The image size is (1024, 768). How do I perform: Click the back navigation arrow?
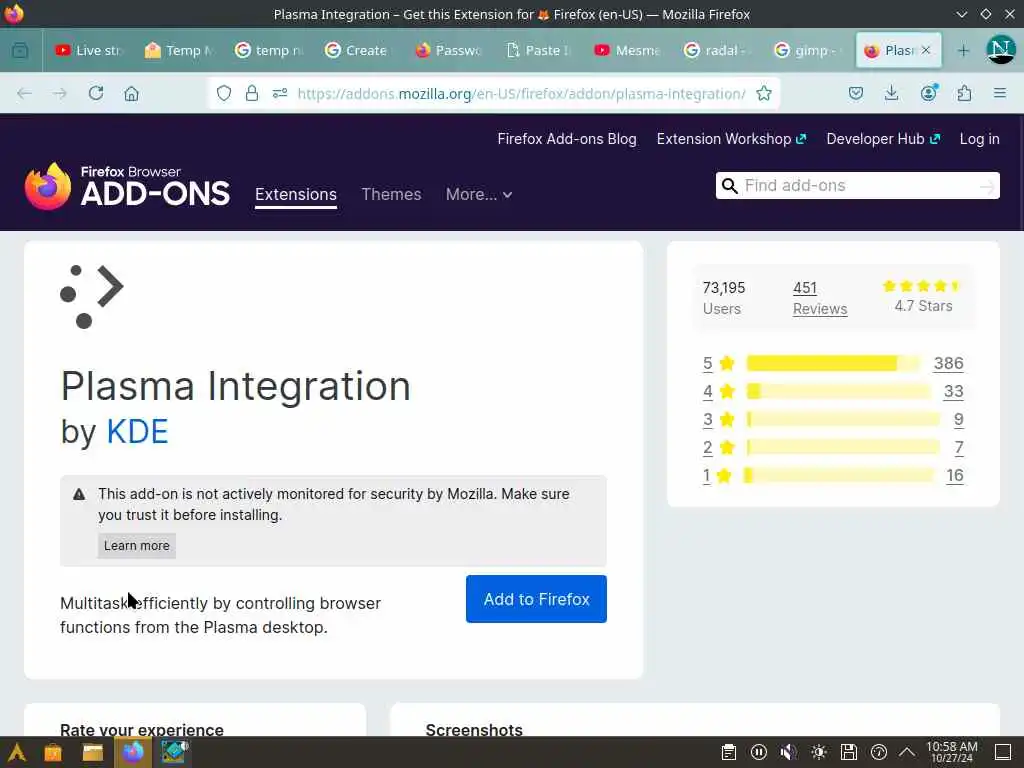tap(24, 93)
